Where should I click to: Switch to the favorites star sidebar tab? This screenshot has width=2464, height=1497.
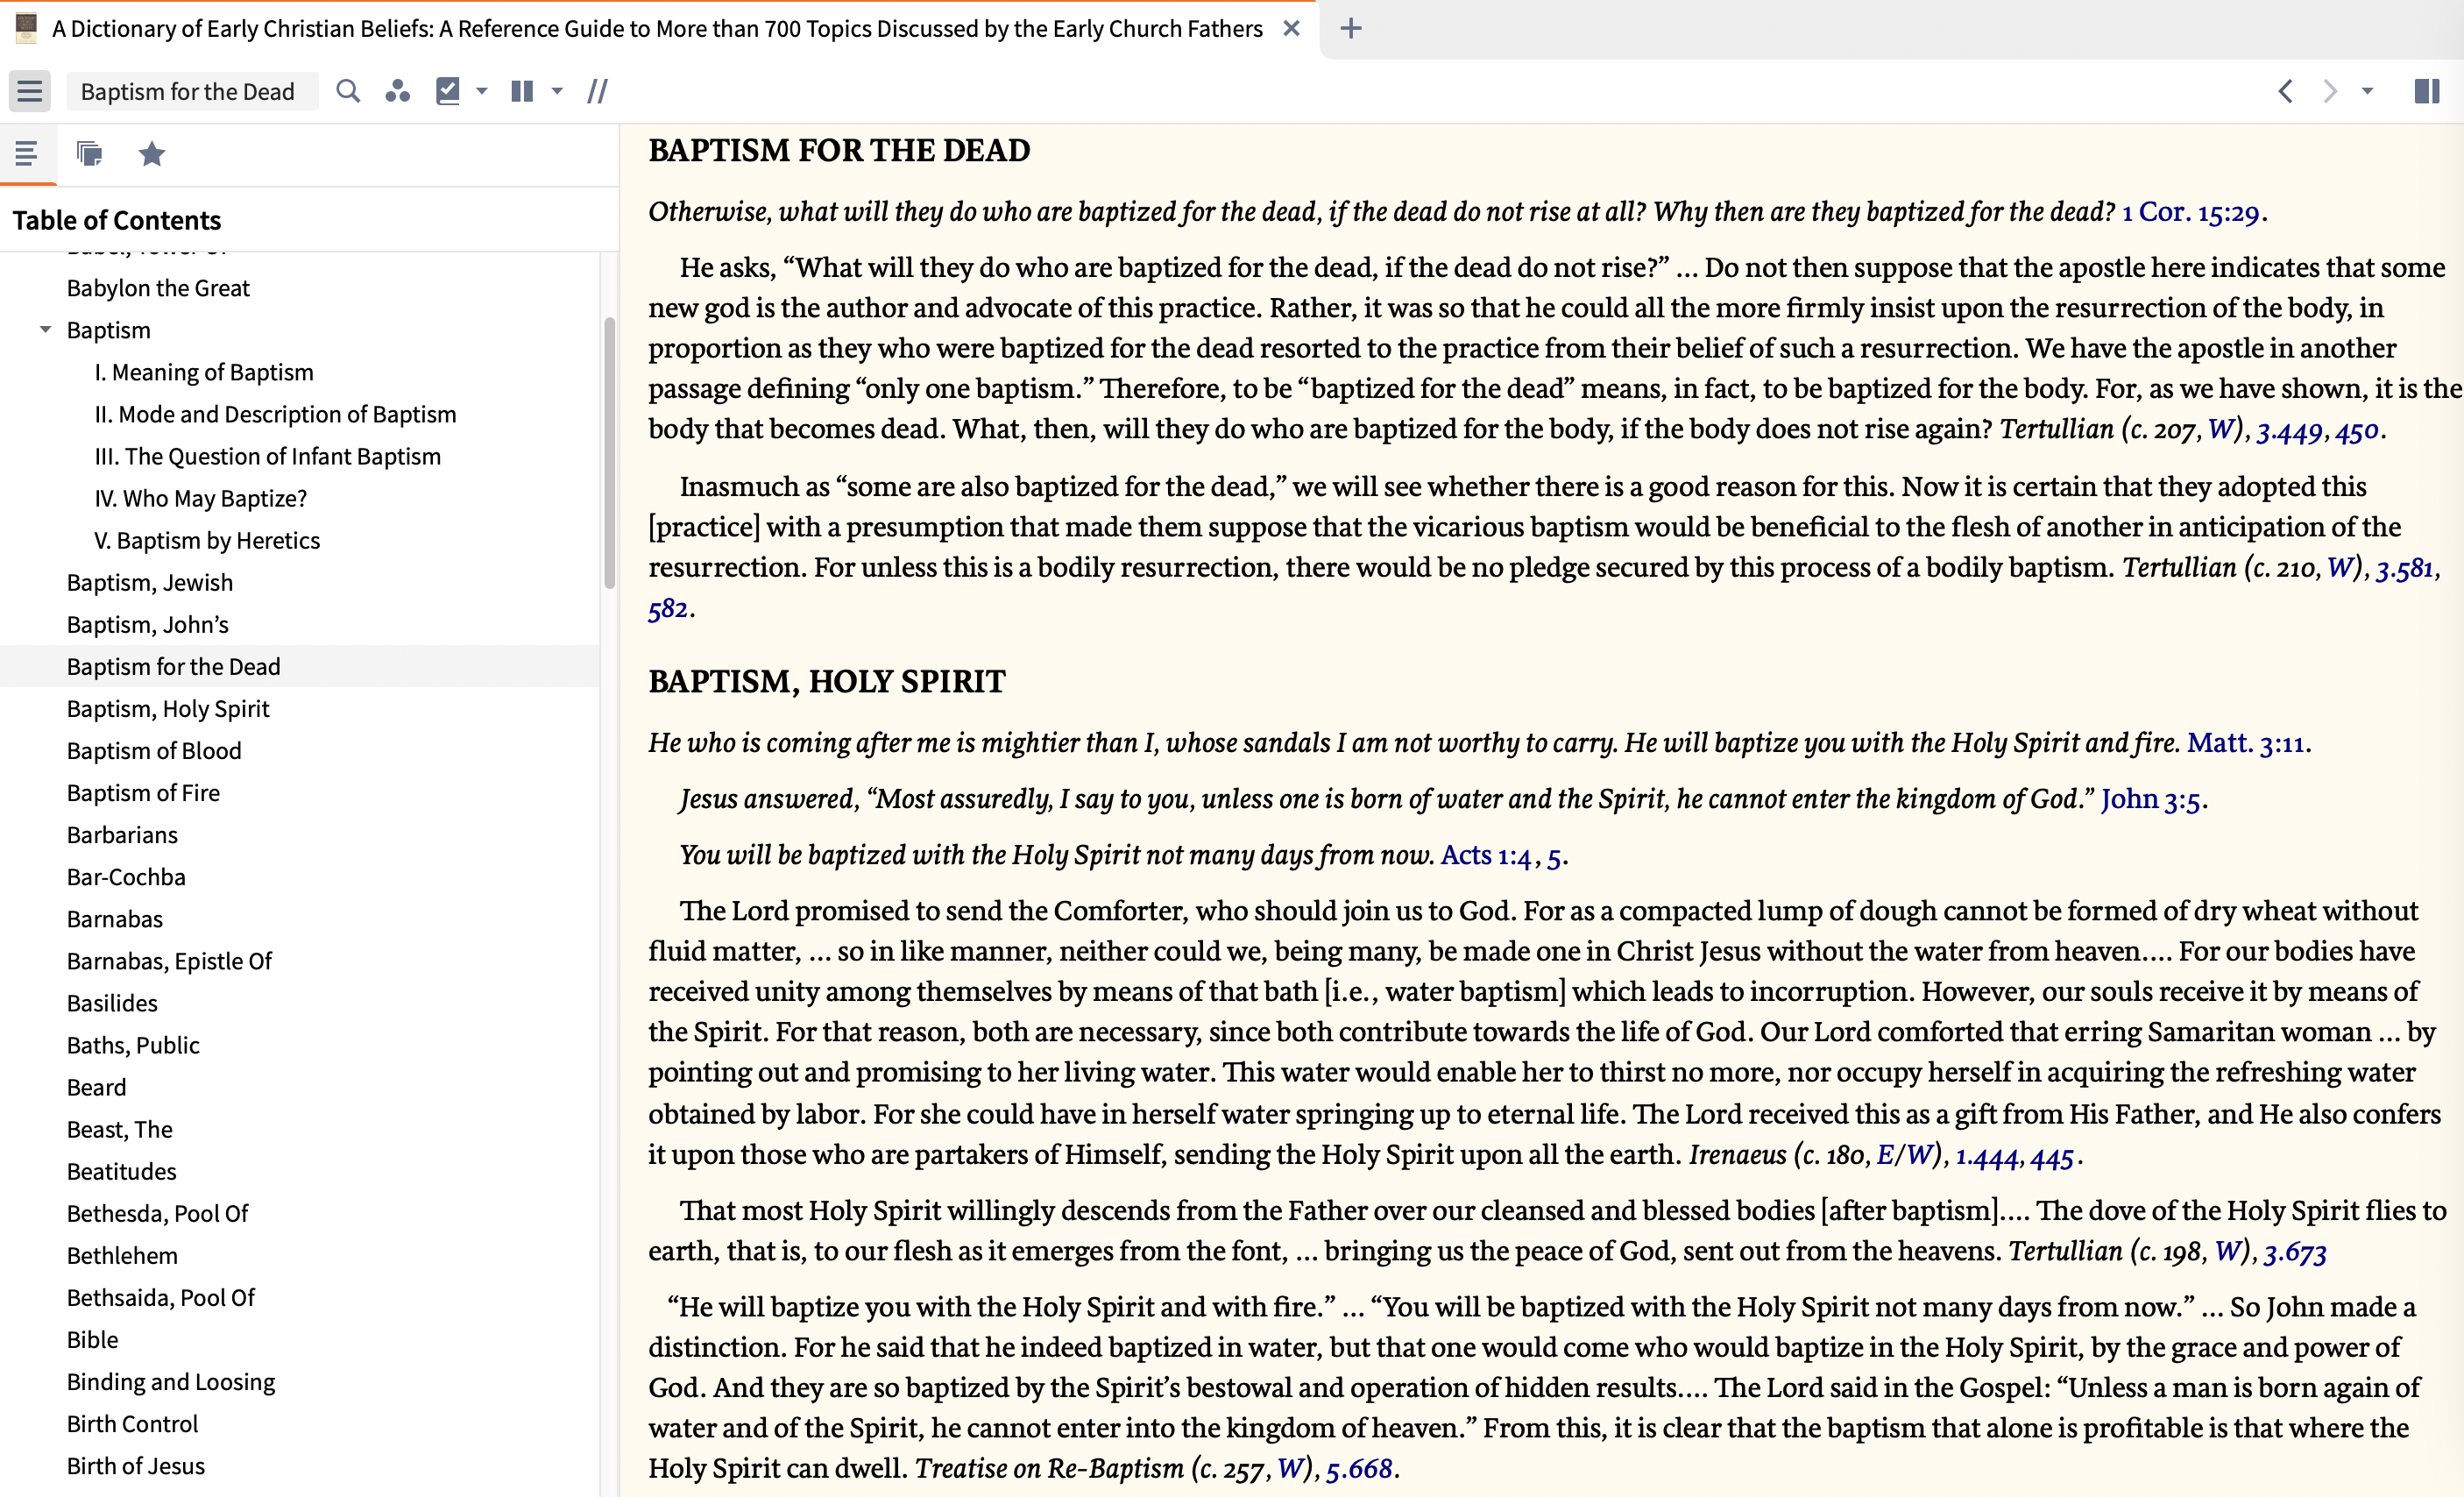(152, 154)
